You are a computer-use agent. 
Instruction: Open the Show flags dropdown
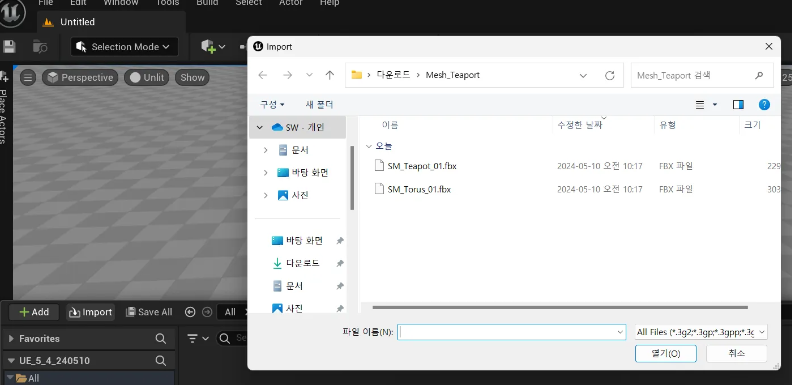pyautogui.click(x=192, y=77)
